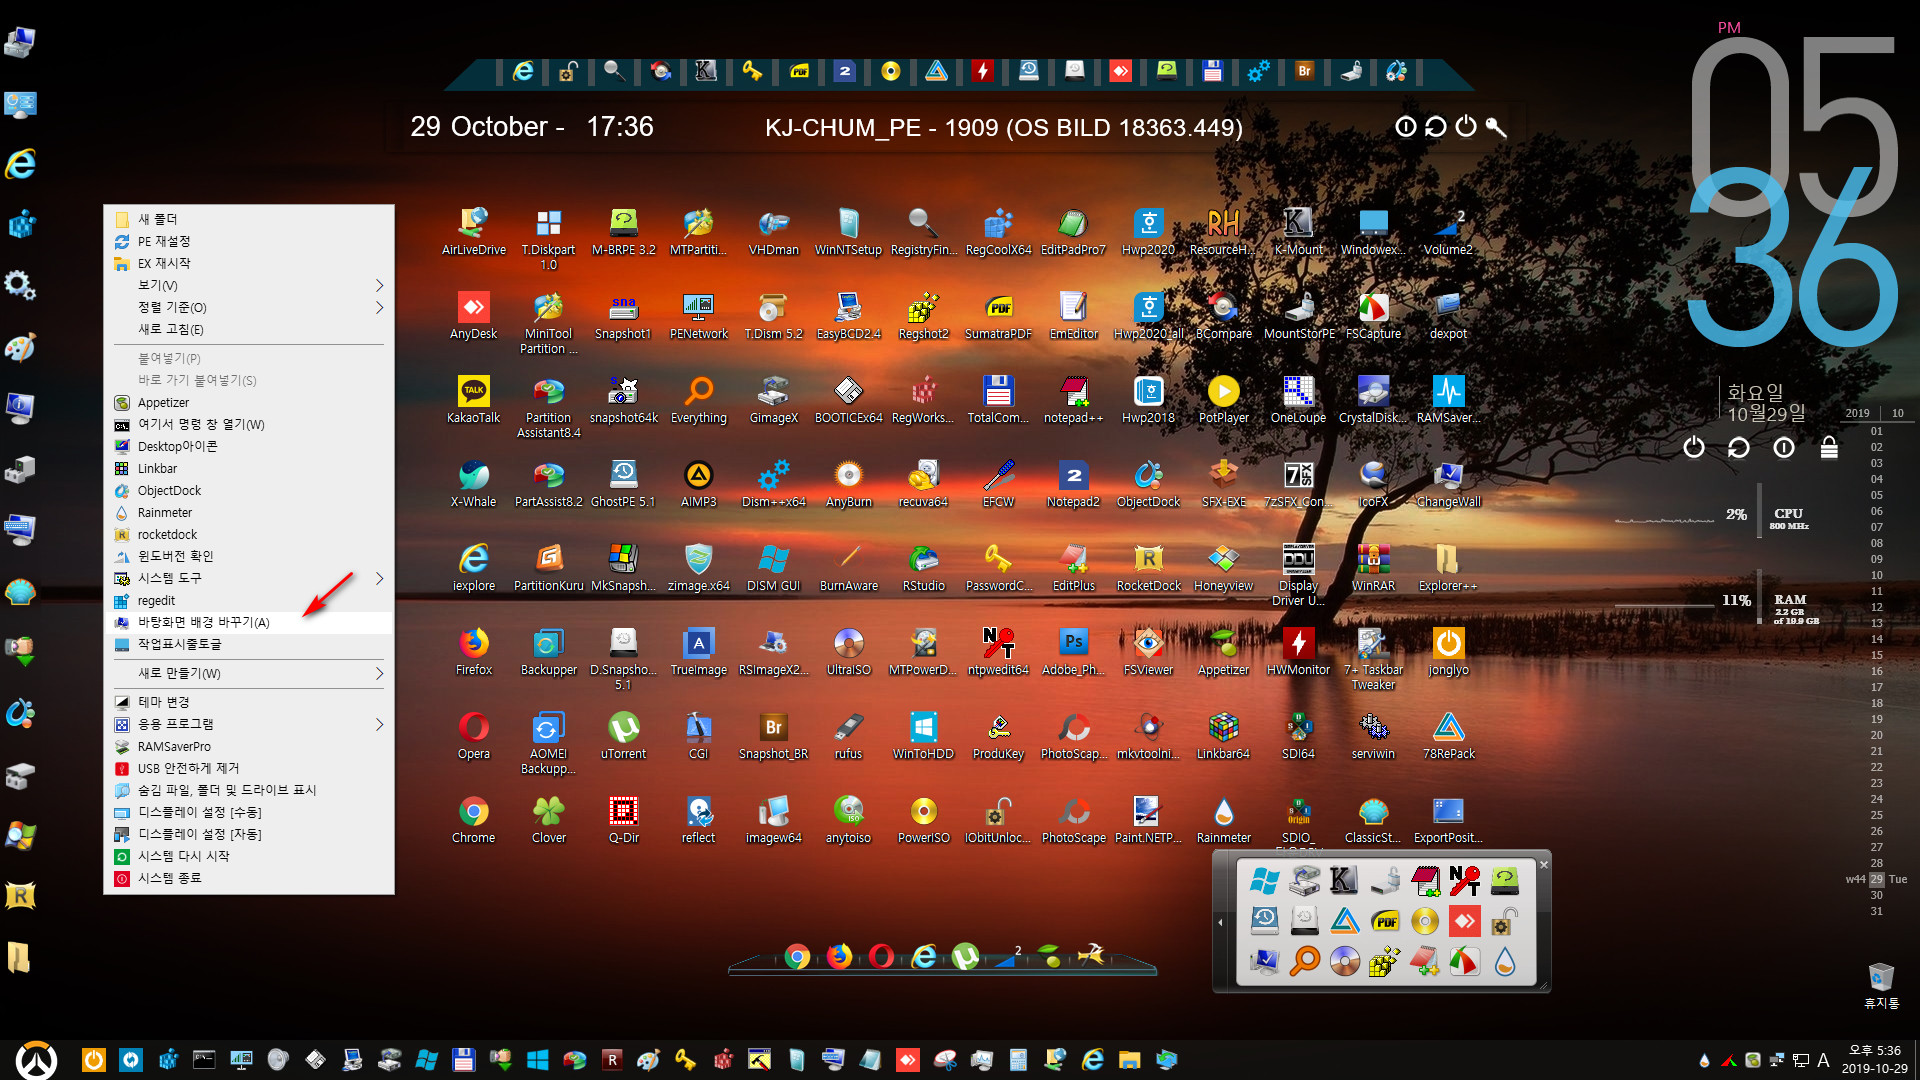The height and width of the screenshot is (1080, 1920).
Task: Click the PDF icon in launcher panel
Action: coord(1385,921)
